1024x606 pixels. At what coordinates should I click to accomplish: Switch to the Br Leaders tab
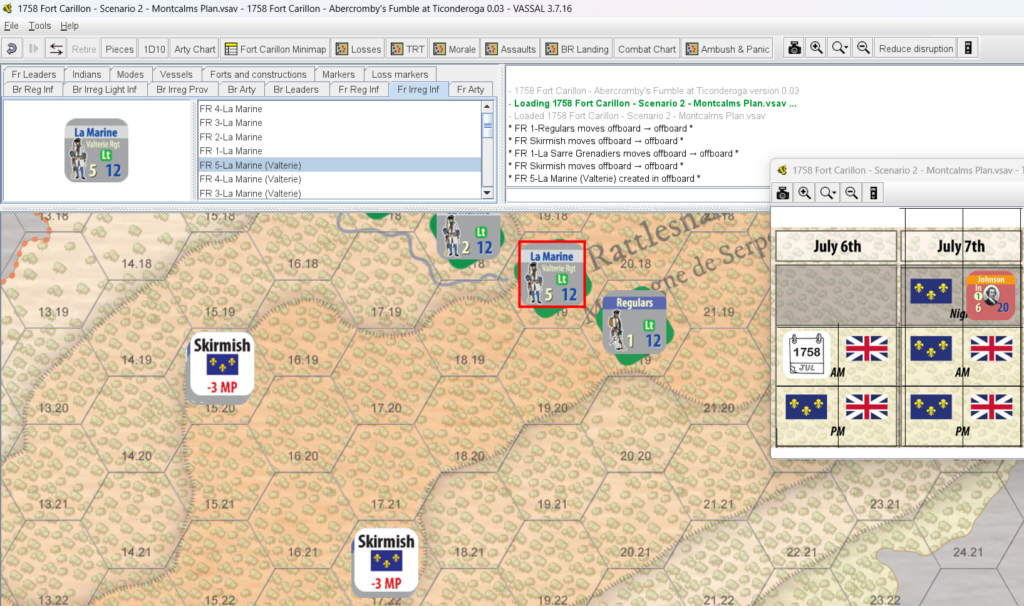pyautogui.click(x=296, y=89)
